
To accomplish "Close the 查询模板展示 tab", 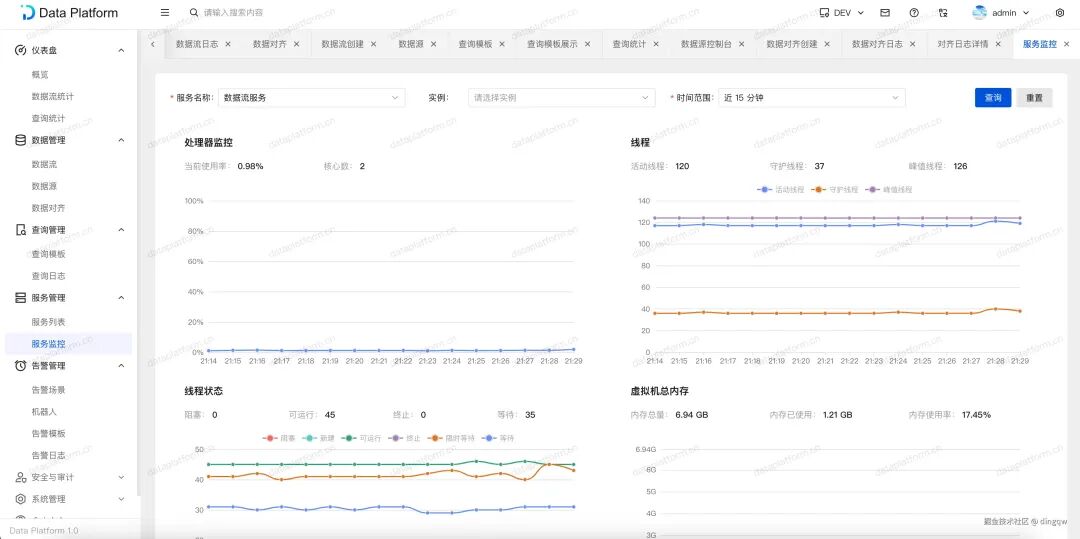I will point(588,43).
